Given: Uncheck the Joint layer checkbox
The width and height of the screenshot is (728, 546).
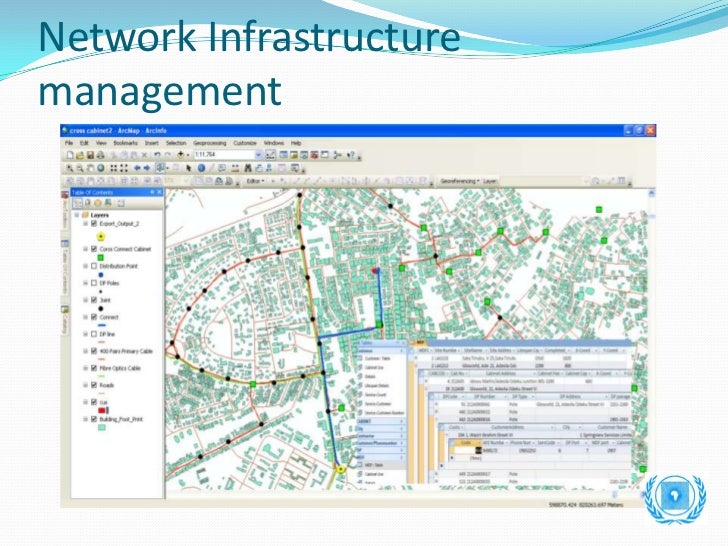Looking at the screenshot, I should pos(94,300).
